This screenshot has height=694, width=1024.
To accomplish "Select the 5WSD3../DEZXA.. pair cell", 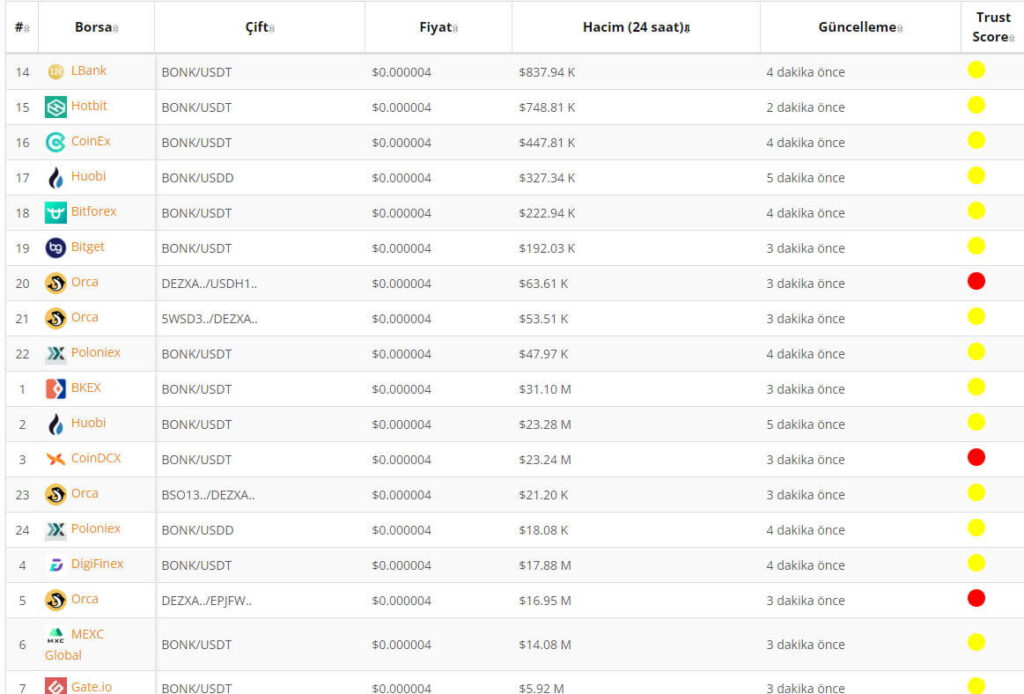I will pyautogui.click(x=210, y=319).
